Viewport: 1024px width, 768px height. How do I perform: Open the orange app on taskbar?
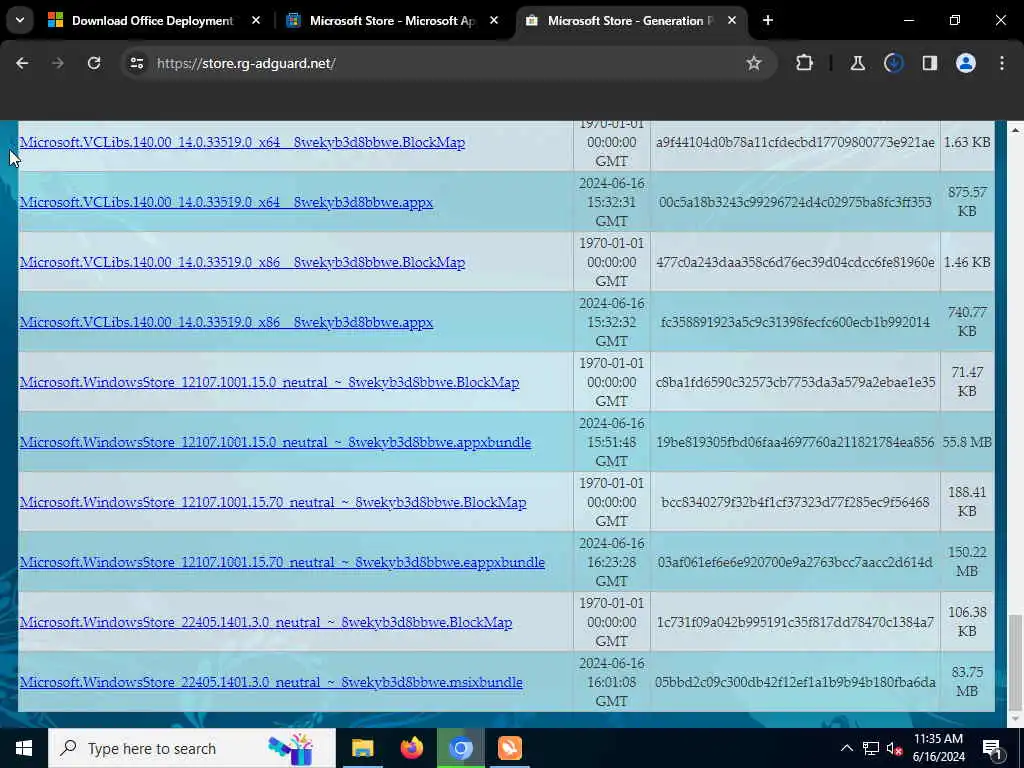509,748
